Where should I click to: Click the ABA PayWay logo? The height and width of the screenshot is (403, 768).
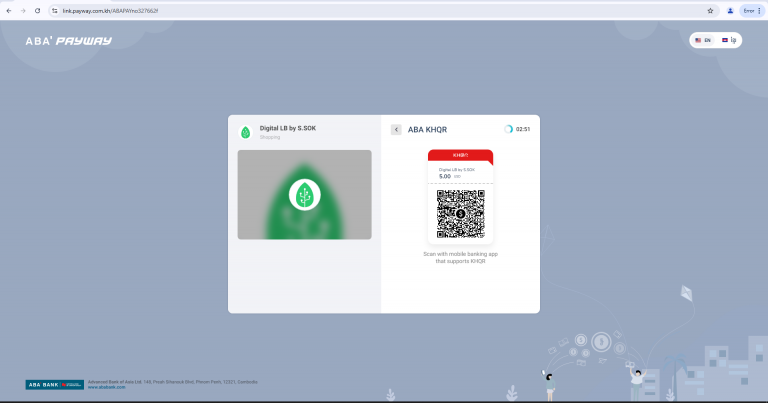(x=69, y=41)
